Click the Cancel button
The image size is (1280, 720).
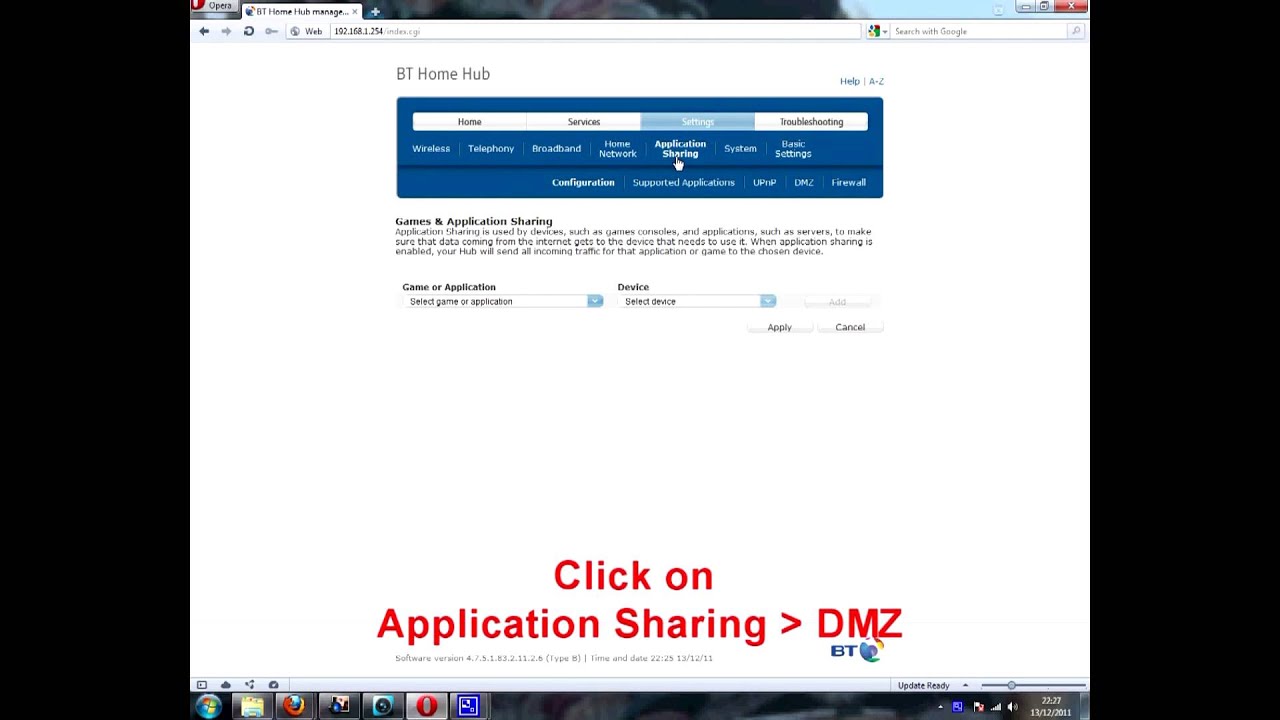point(850,327)
